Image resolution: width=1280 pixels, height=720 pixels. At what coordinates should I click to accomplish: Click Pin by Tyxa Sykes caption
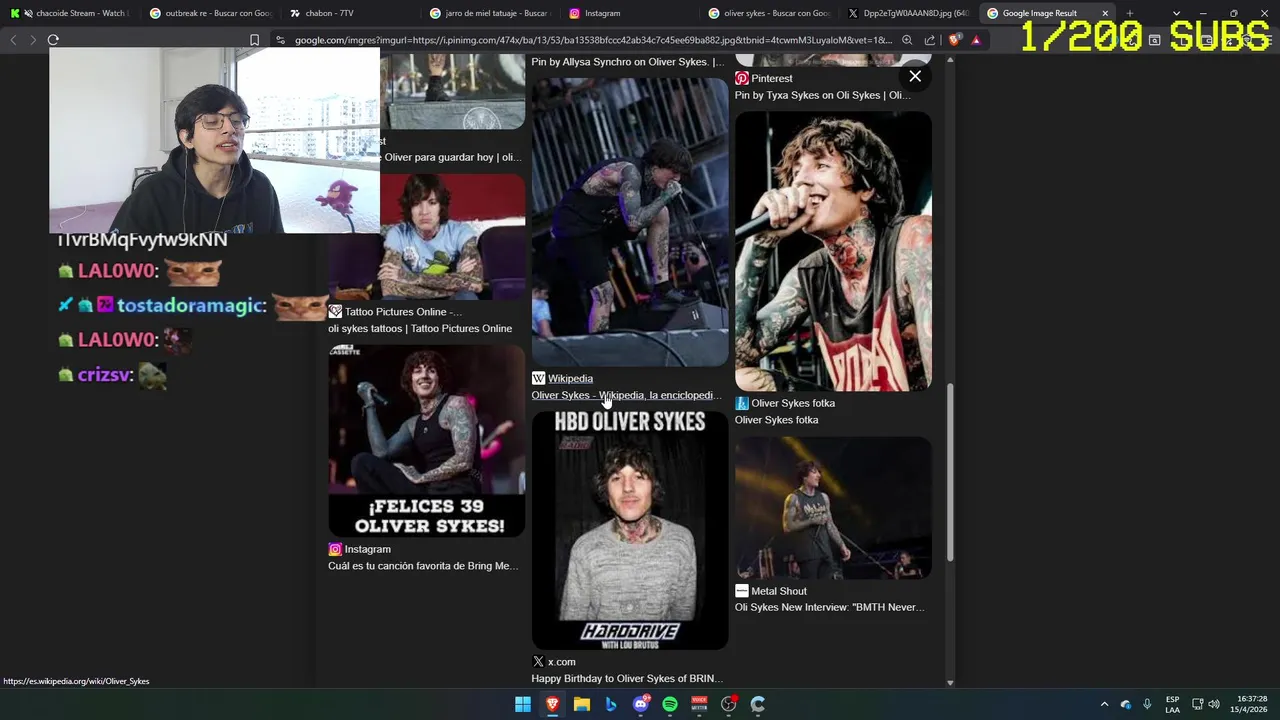pos(822,95)
